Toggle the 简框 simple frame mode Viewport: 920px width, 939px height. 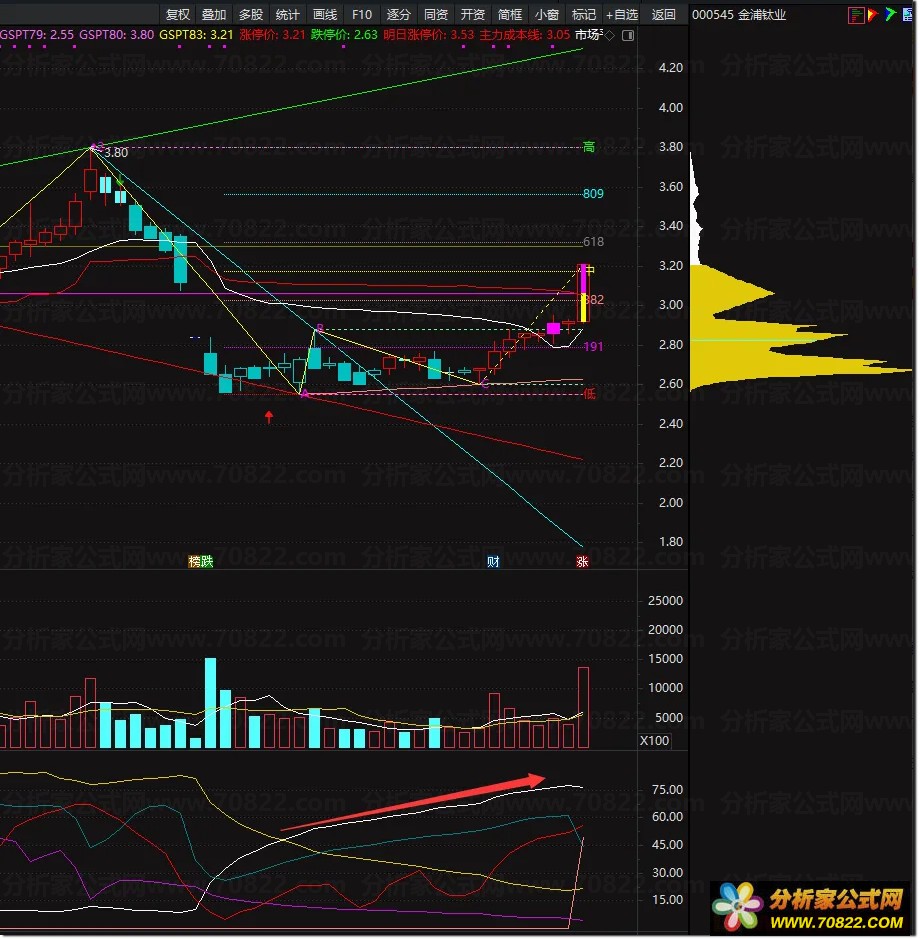(510, 14)
